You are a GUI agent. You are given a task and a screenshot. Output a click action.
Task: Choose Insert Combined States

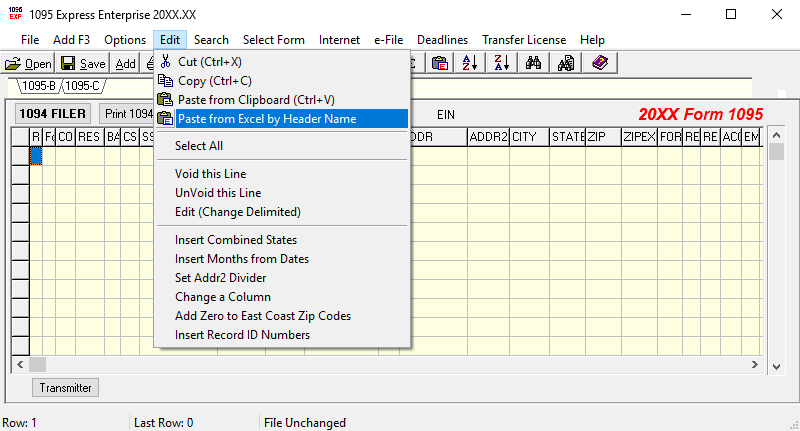(x=282, y=240)
